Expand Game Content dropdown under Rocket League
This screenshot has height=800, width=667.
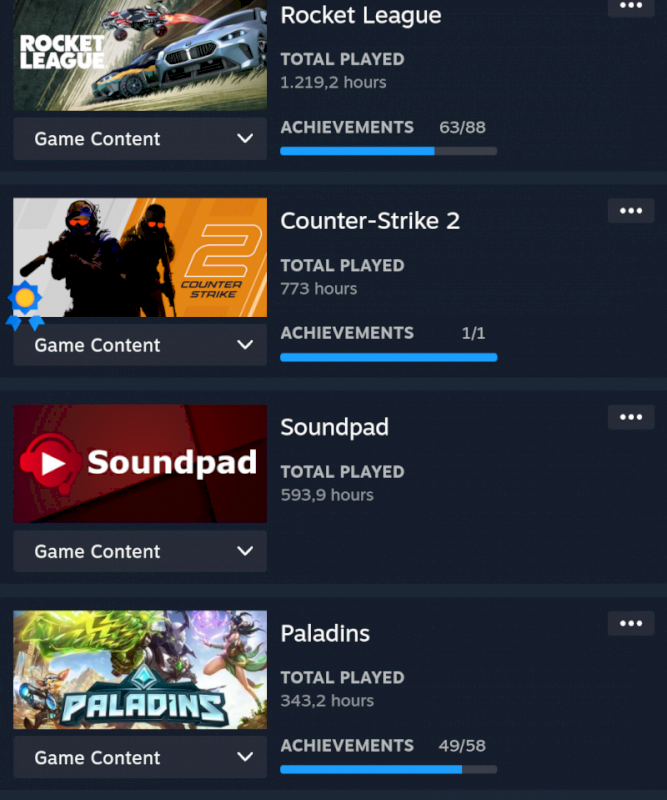pyautogui.click(x=140, y=139)
